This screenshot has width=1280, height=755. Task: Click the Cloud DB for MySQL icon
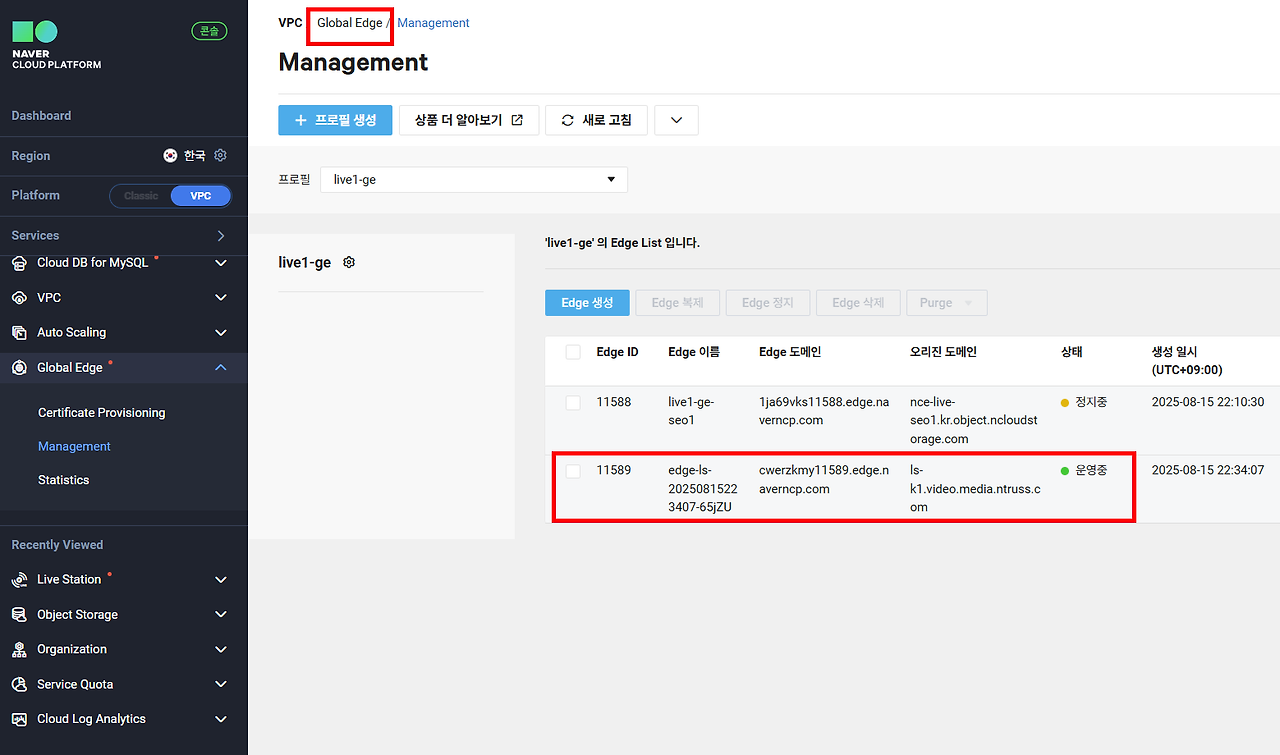tap(19, 263)
